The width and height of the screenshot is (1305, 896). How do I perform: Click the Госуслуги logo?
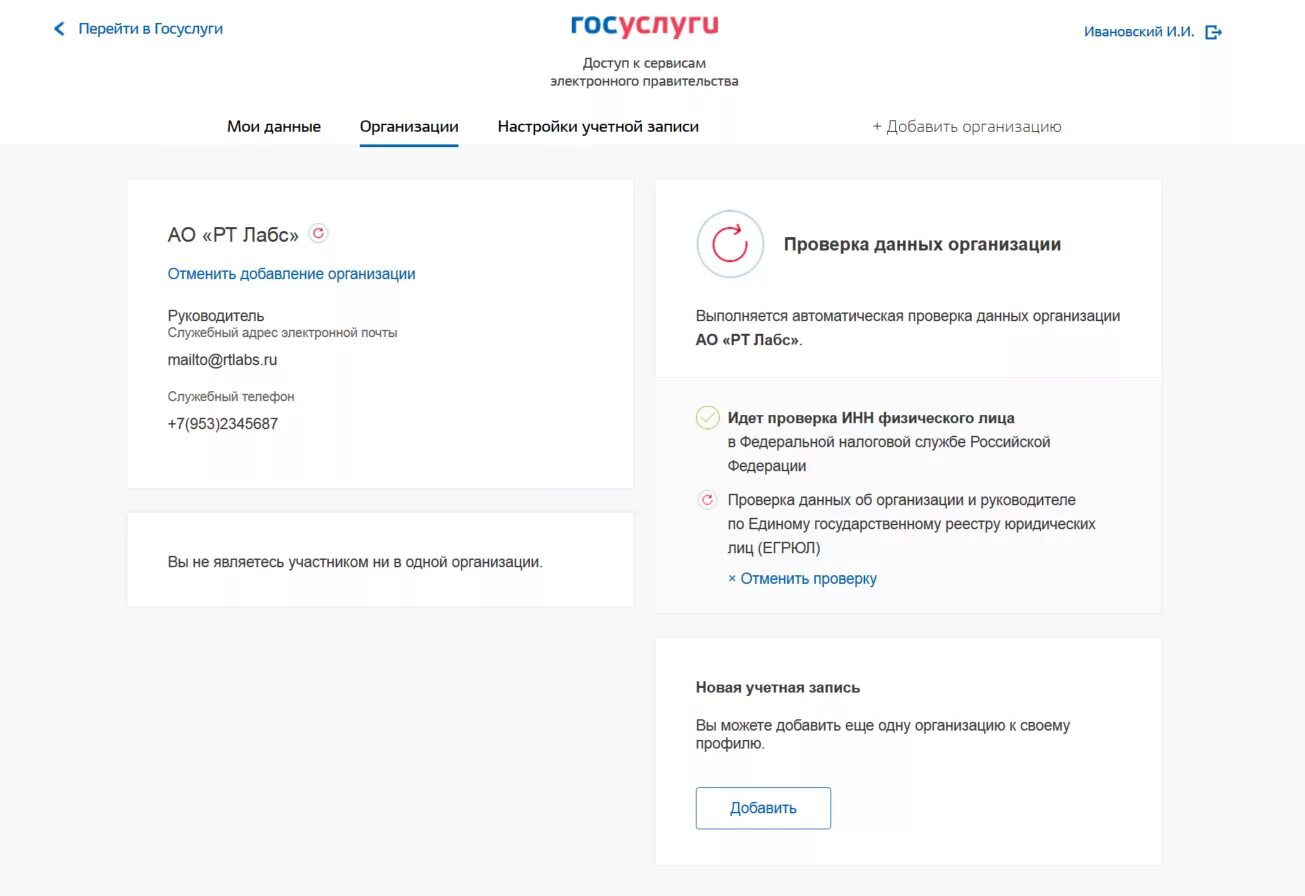pos(644,26)
